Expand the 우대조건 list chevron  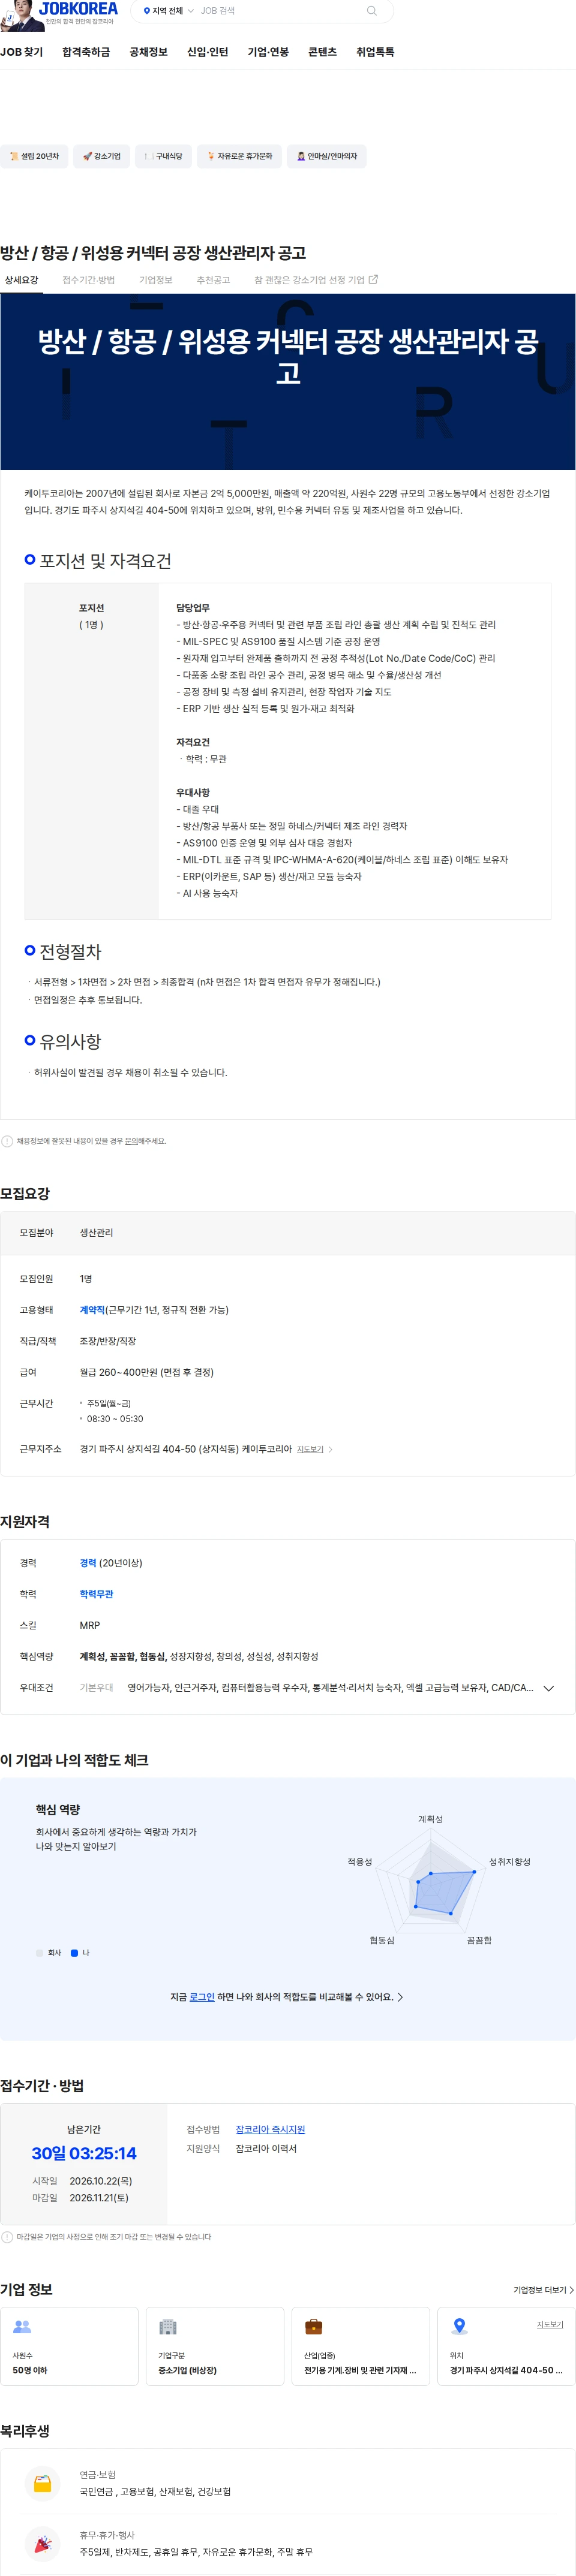[x=548, y=1688]
